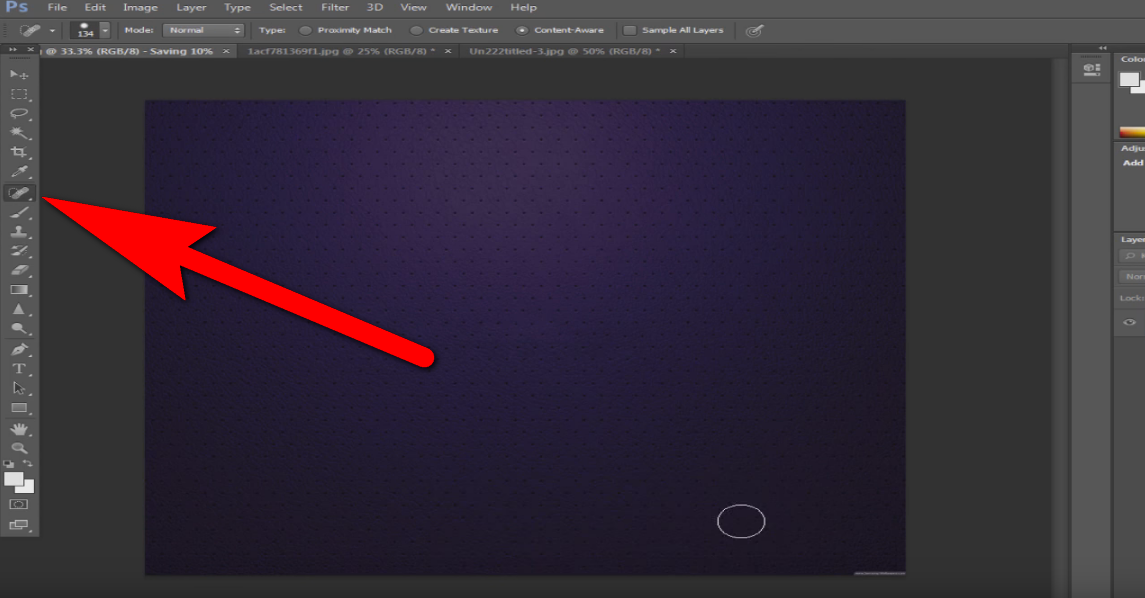Select the Lasso tool
This screenshot has height=598, width=1145.
click(x=19, y=114)
